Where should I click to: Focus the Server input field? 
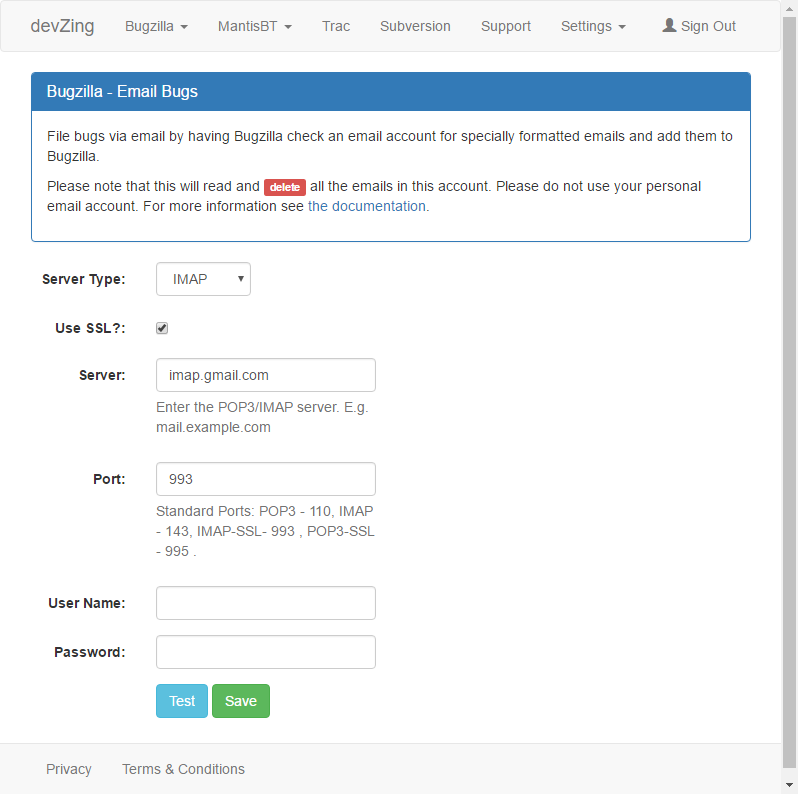[266, 375]
